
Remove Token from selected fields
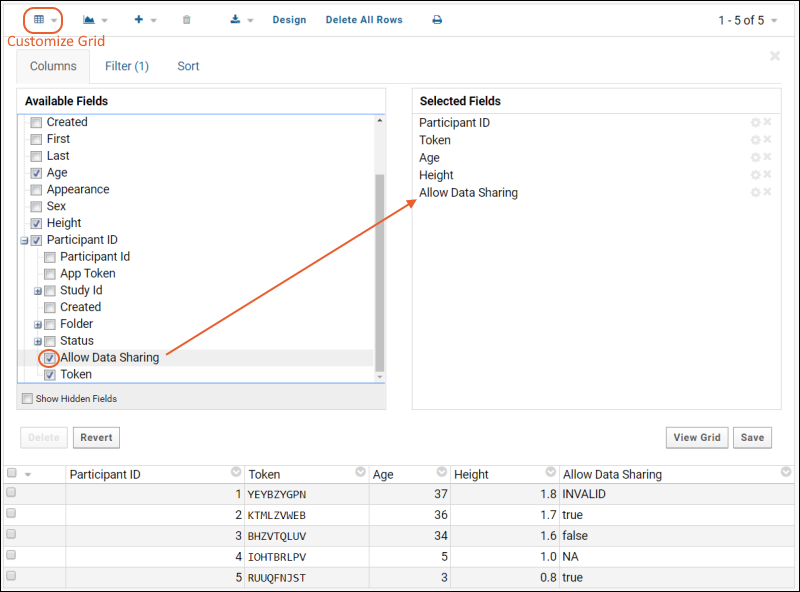point(767,139)
